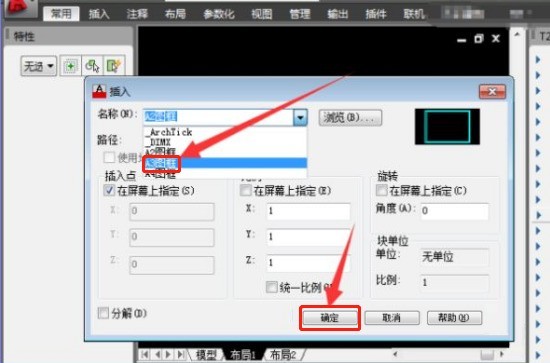
Task: Restore down the drawing document window
Action: tap(479, 39)
